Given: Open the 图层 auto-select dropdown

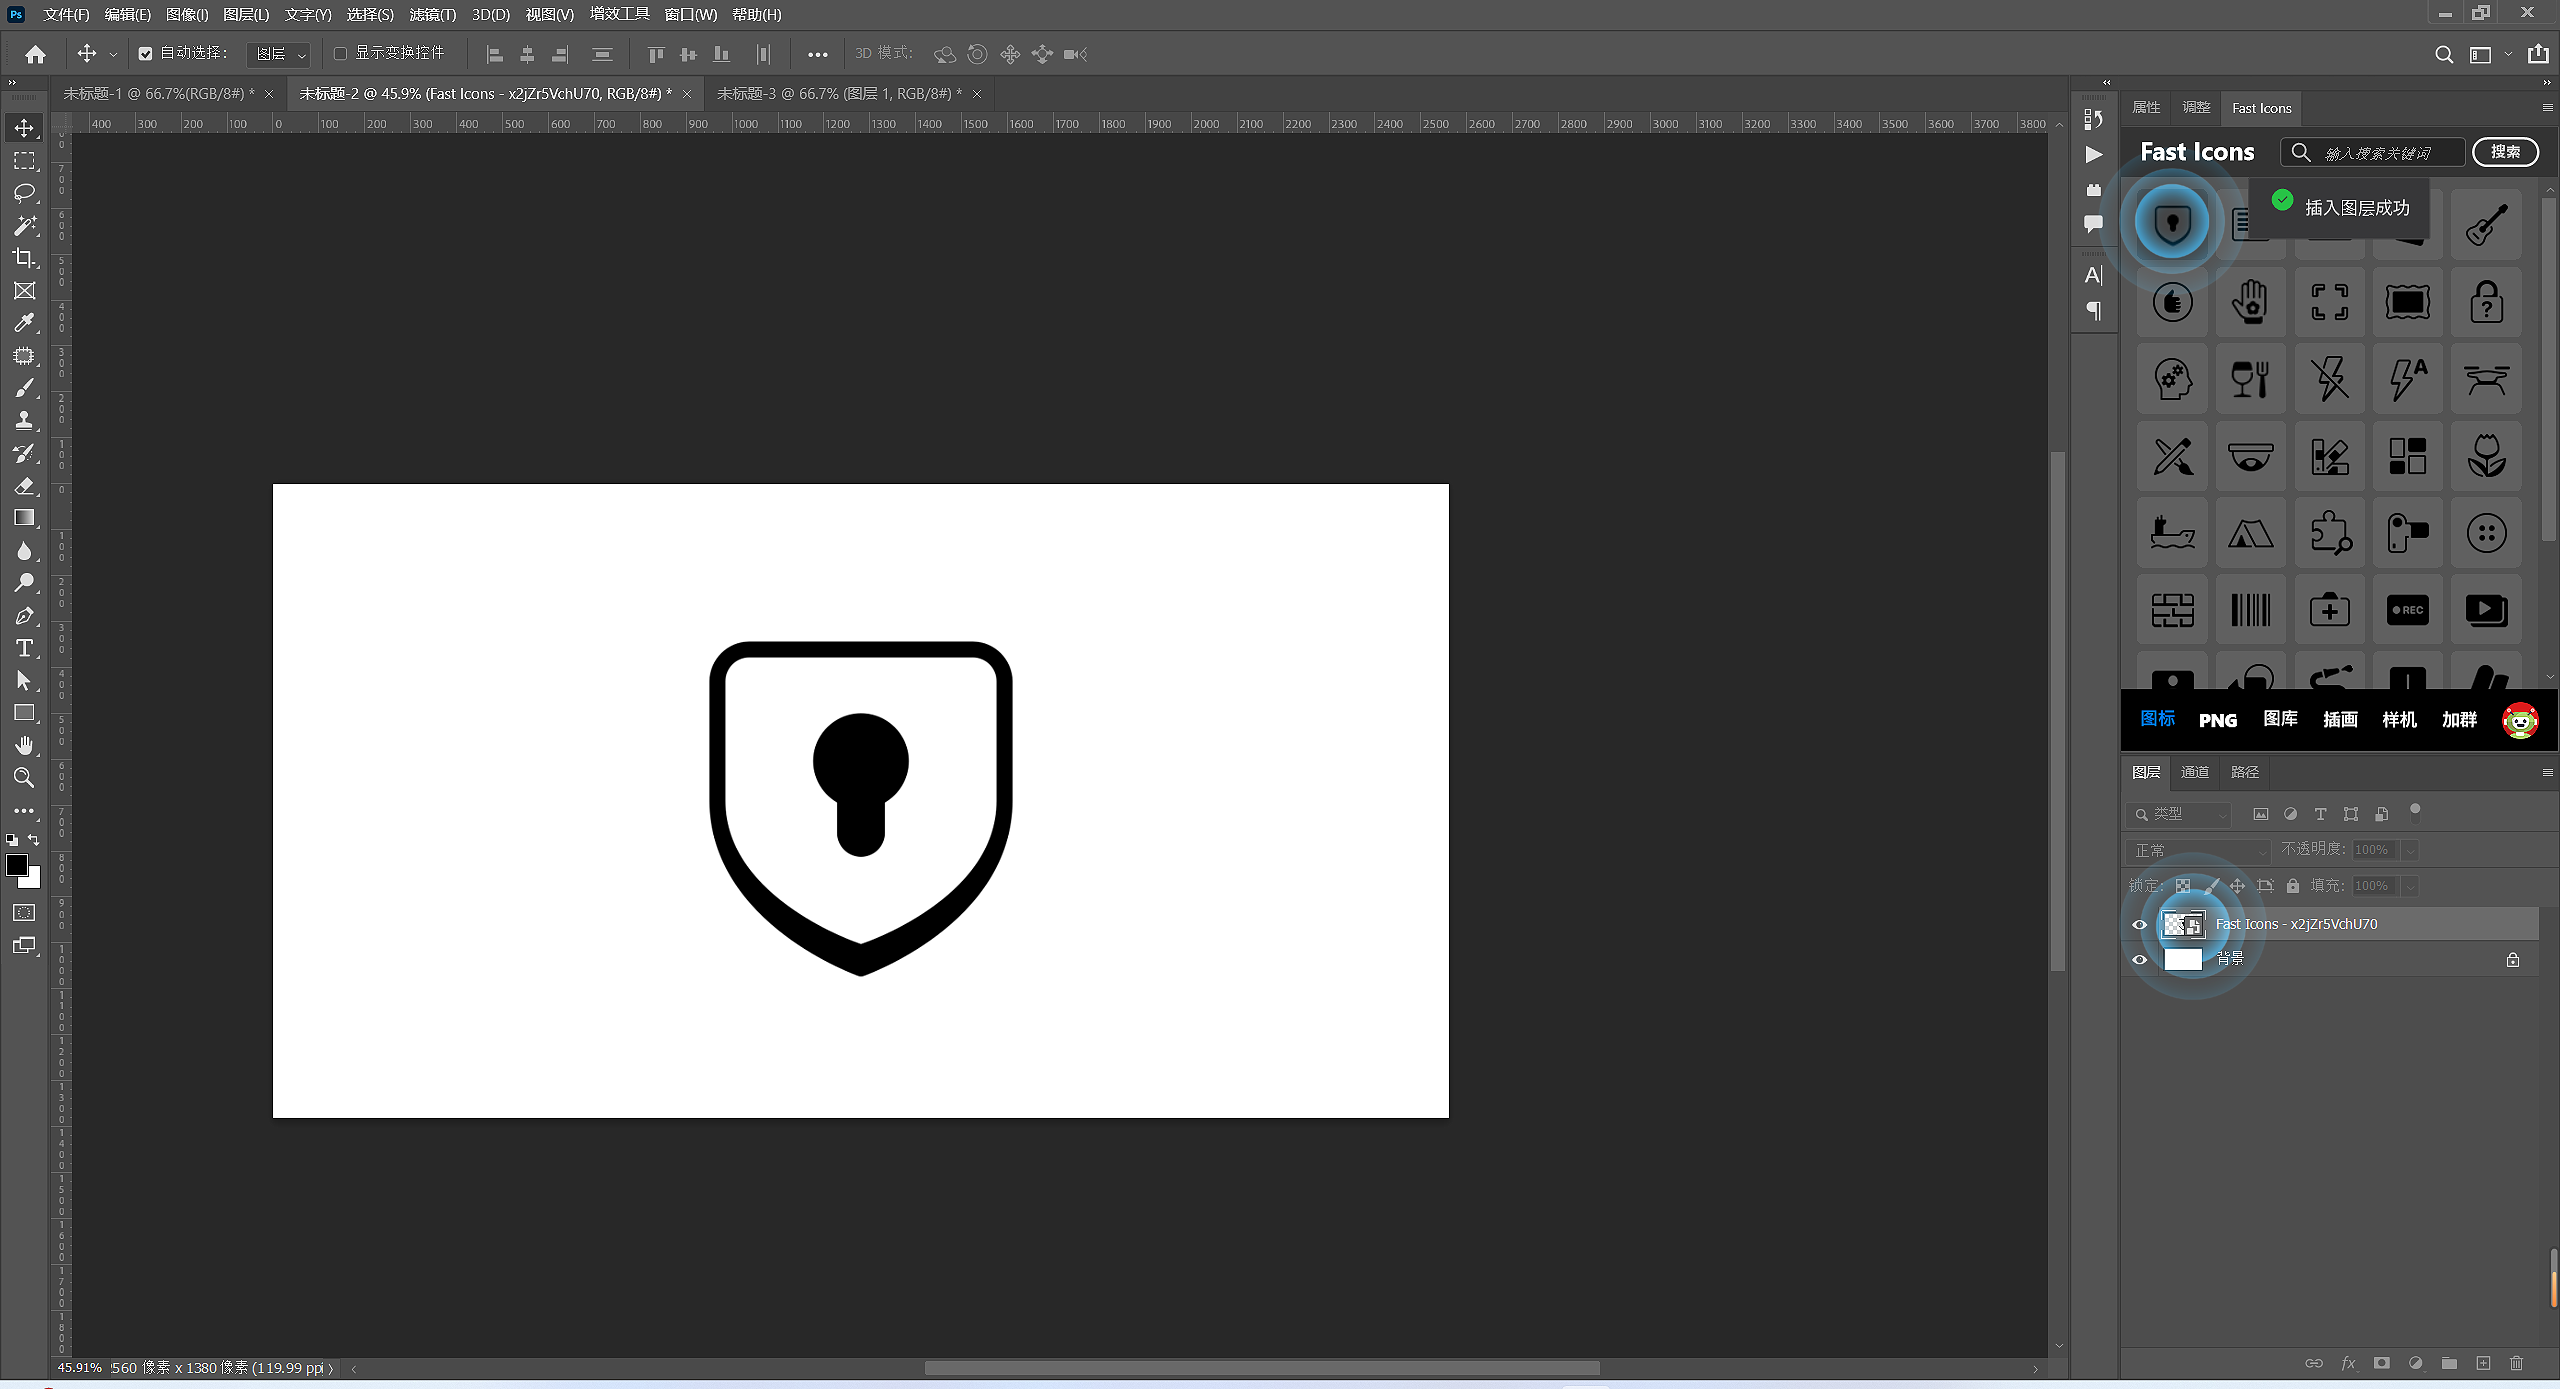Looking at the screenshot, I should click(x=278, y=54).
